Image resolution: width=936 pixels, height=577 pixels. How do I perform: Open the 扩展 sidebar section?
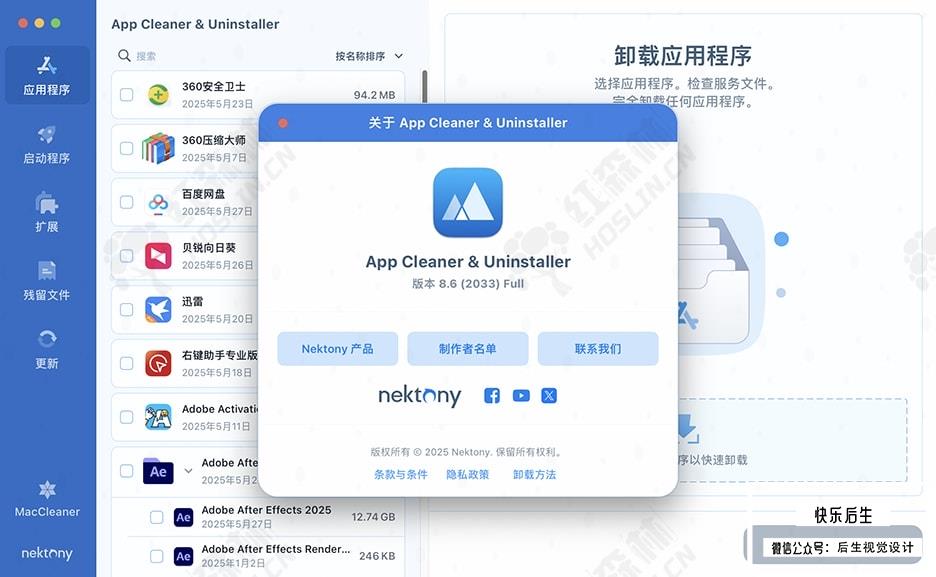[x=47, y=212]
